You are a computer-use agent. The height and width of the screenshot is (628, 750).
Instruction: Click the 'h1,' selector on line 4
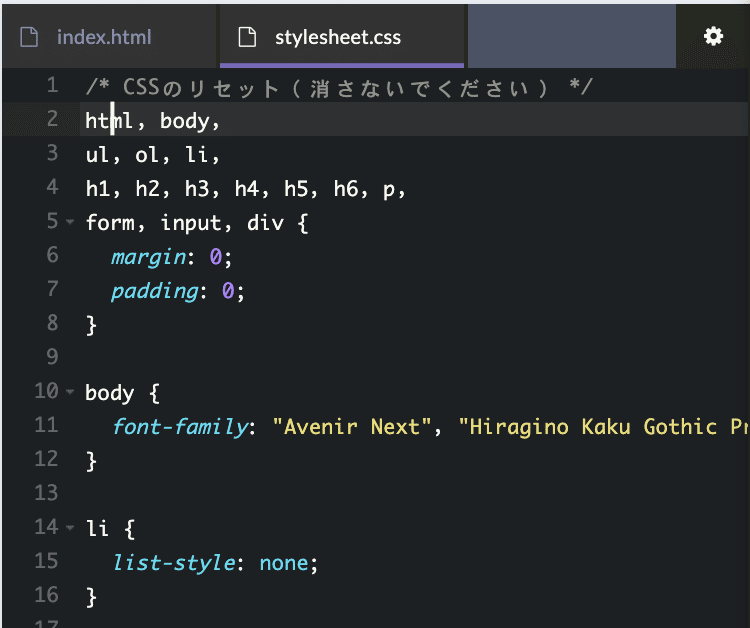tap(102, 189)
